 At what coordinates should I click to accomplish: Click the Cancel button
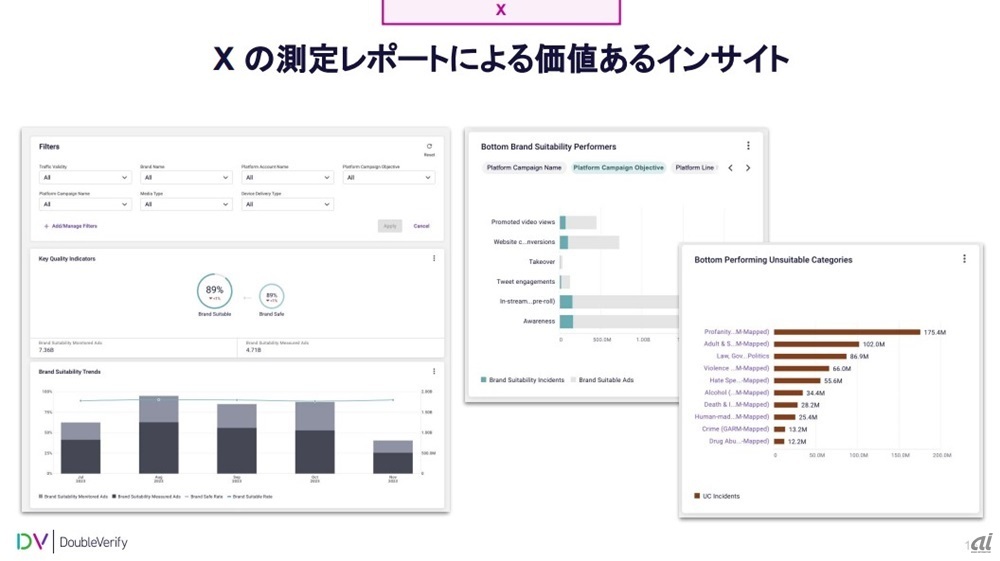[x=422, y=226]
